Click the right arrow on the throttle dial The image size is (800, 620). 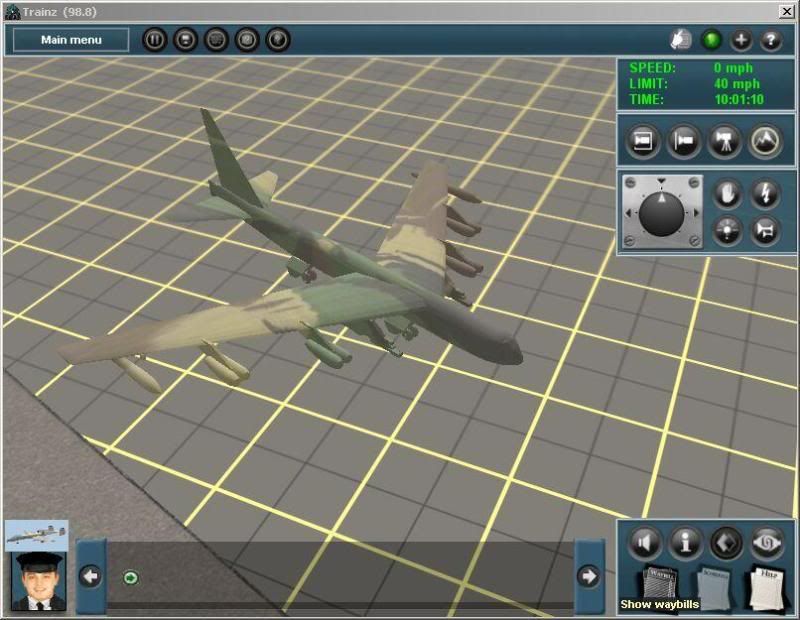pyautogui.click(x=695, y=213)
